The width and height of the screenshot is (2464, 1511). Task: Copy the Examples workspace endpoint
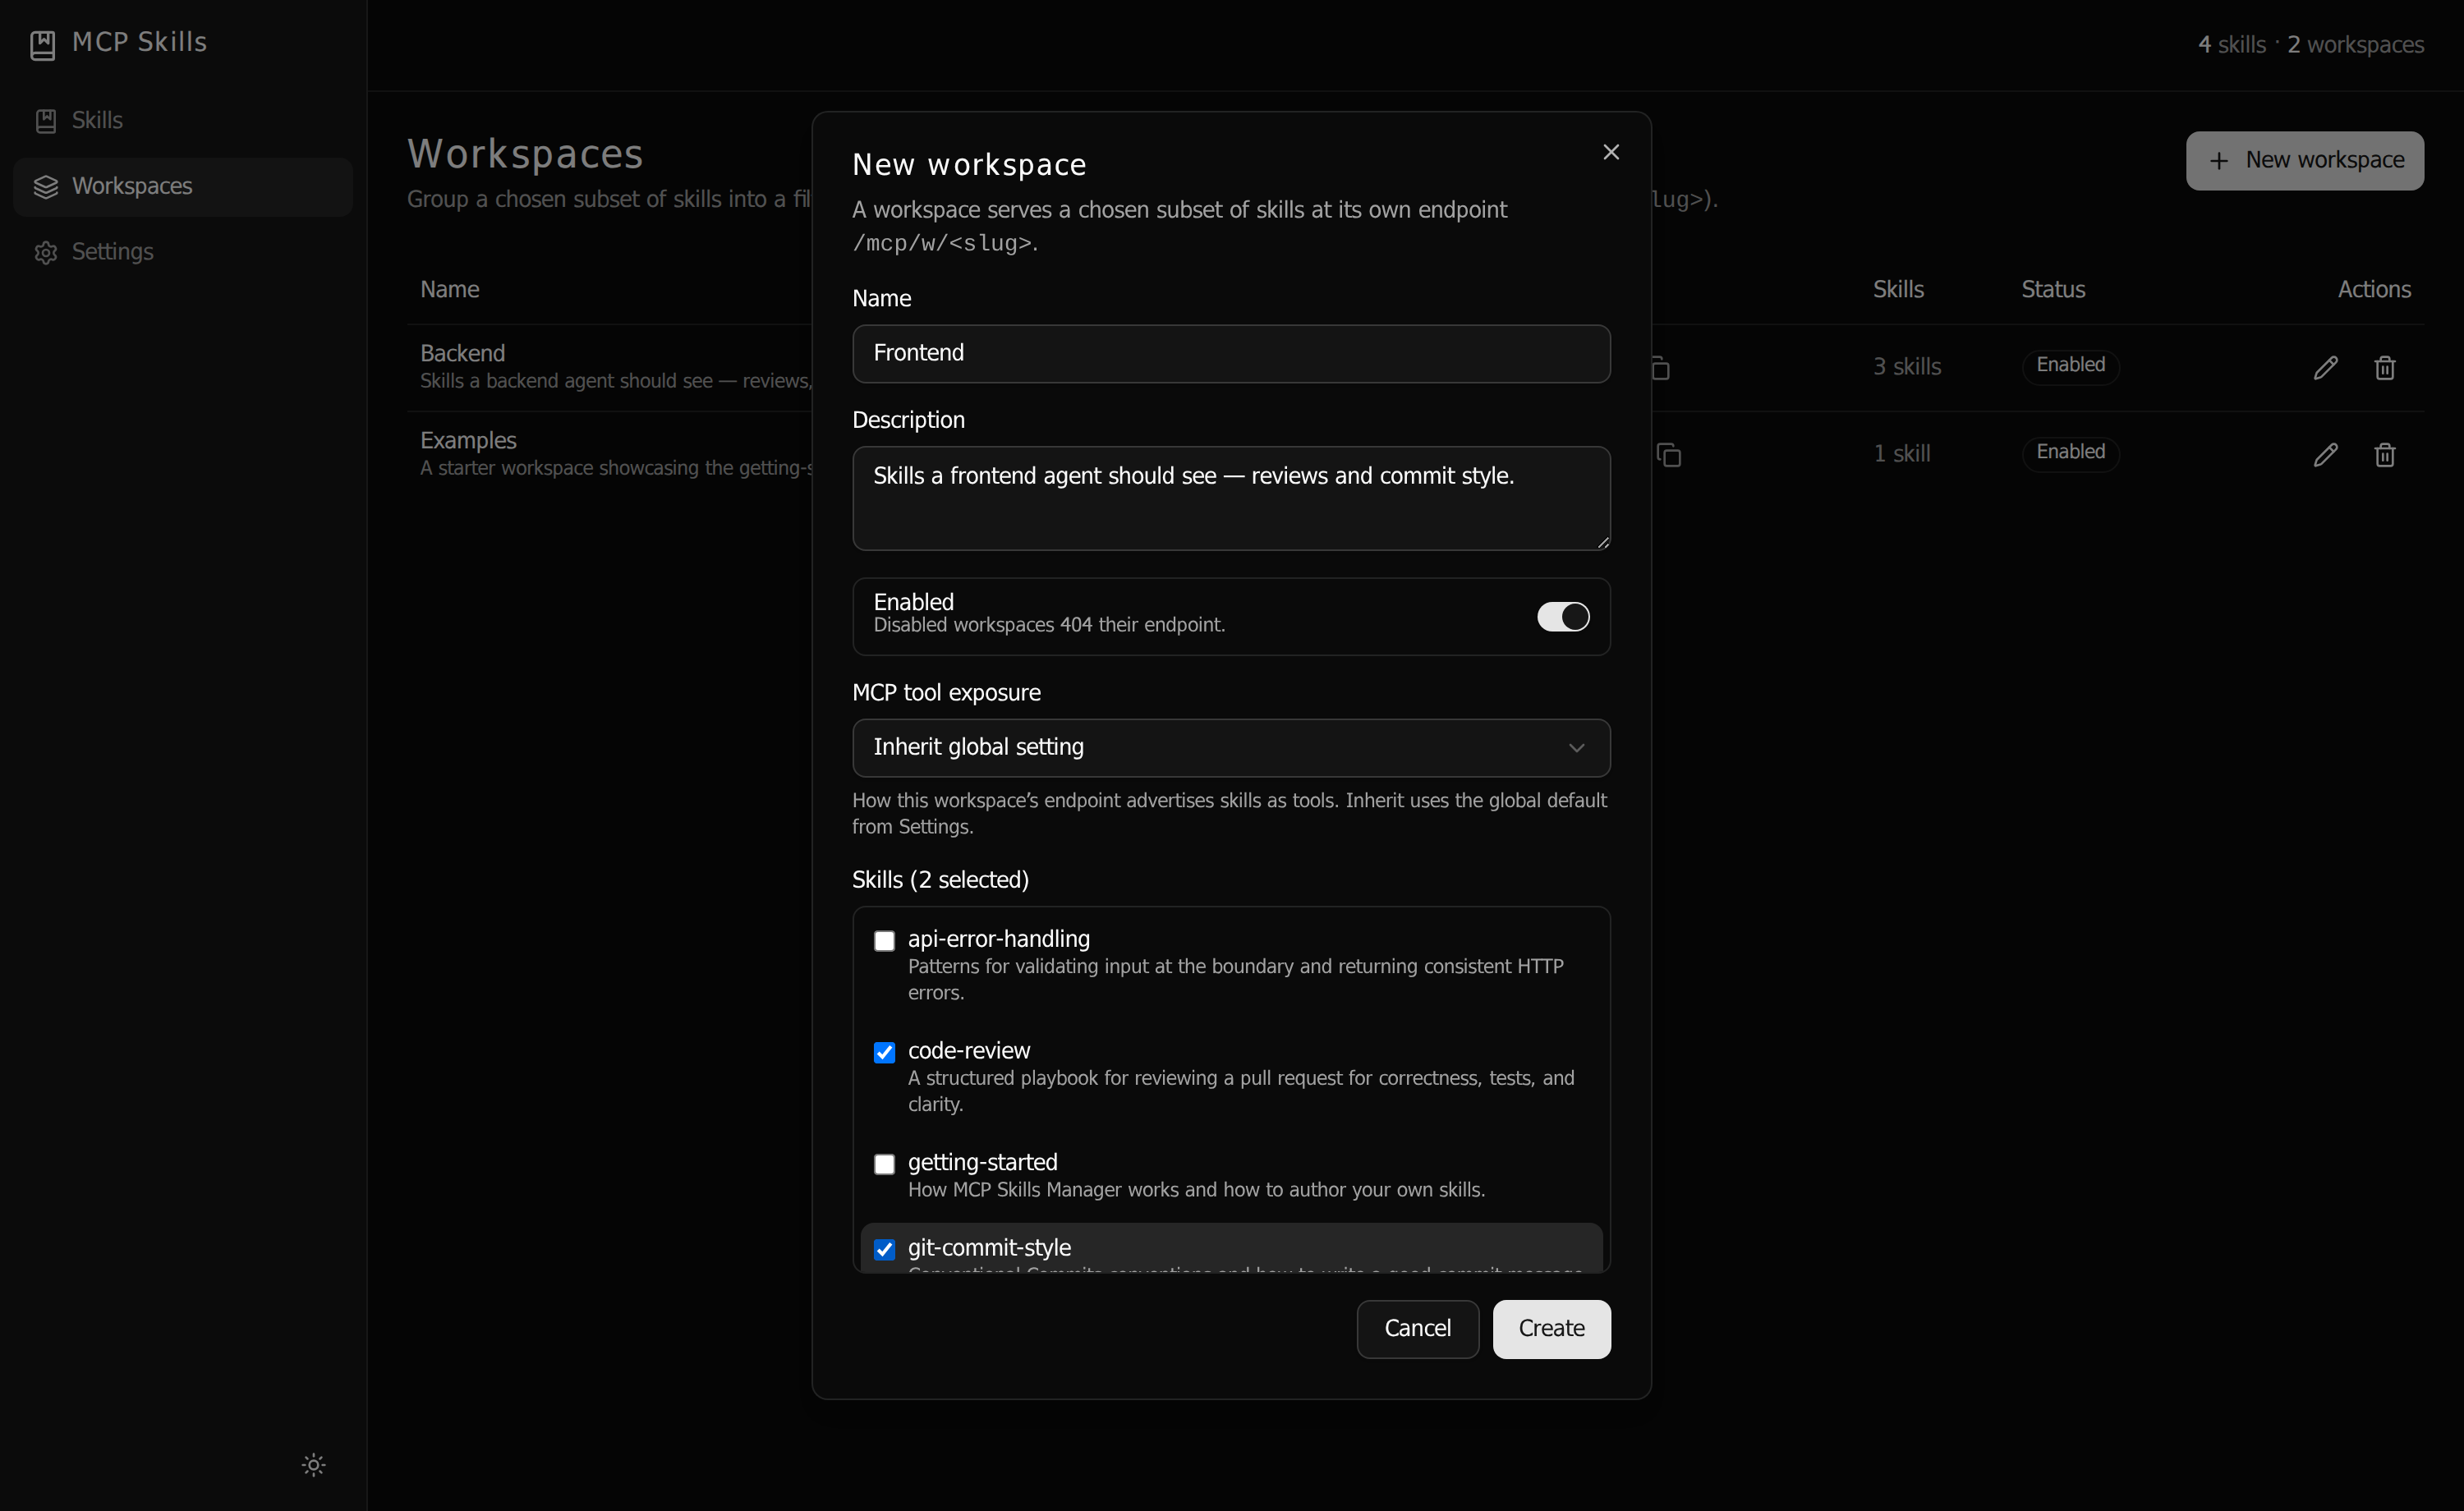1669,455
